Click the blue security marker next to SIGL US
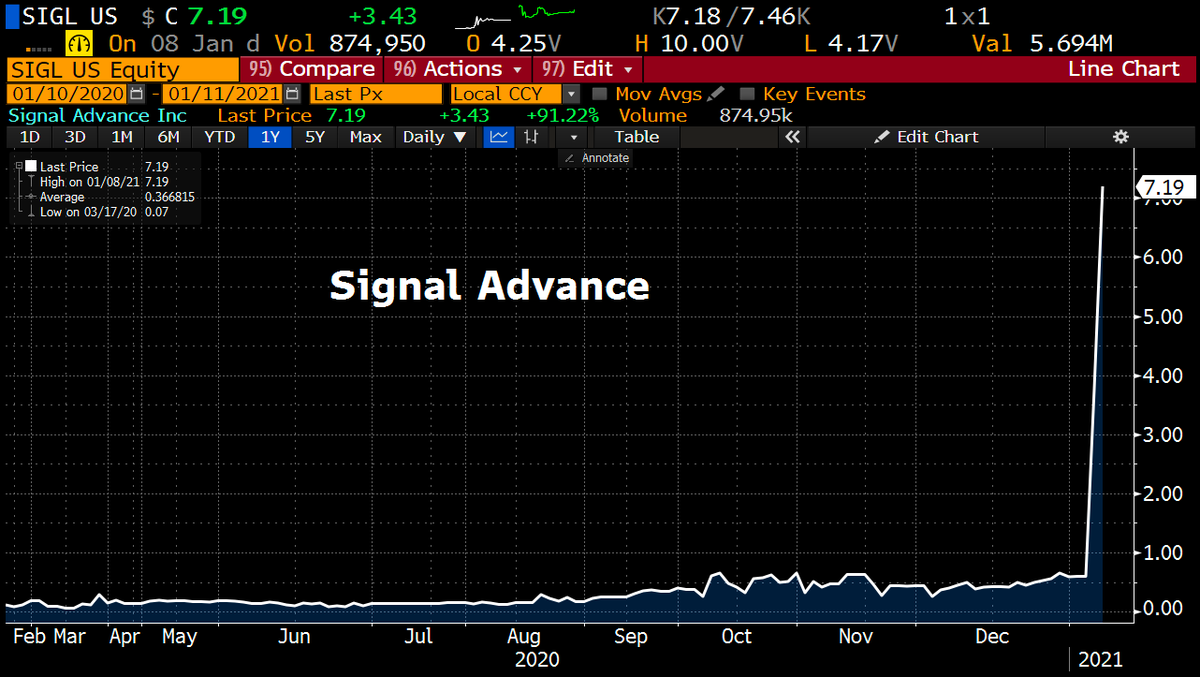The height and width of the screenshot is (677, 1200). pos(11,18)
